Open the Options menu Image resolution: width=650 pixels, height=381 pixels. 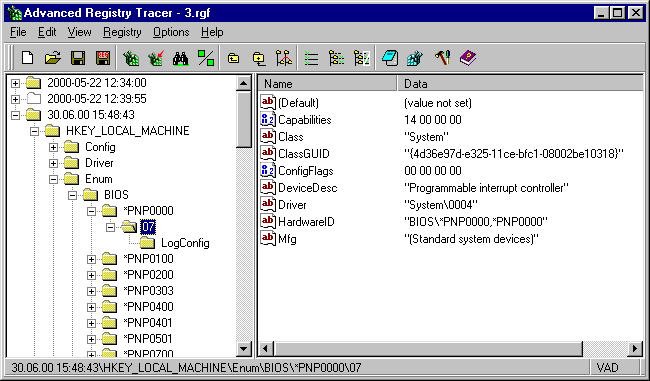pyautogui.click(x=171, y=32)
